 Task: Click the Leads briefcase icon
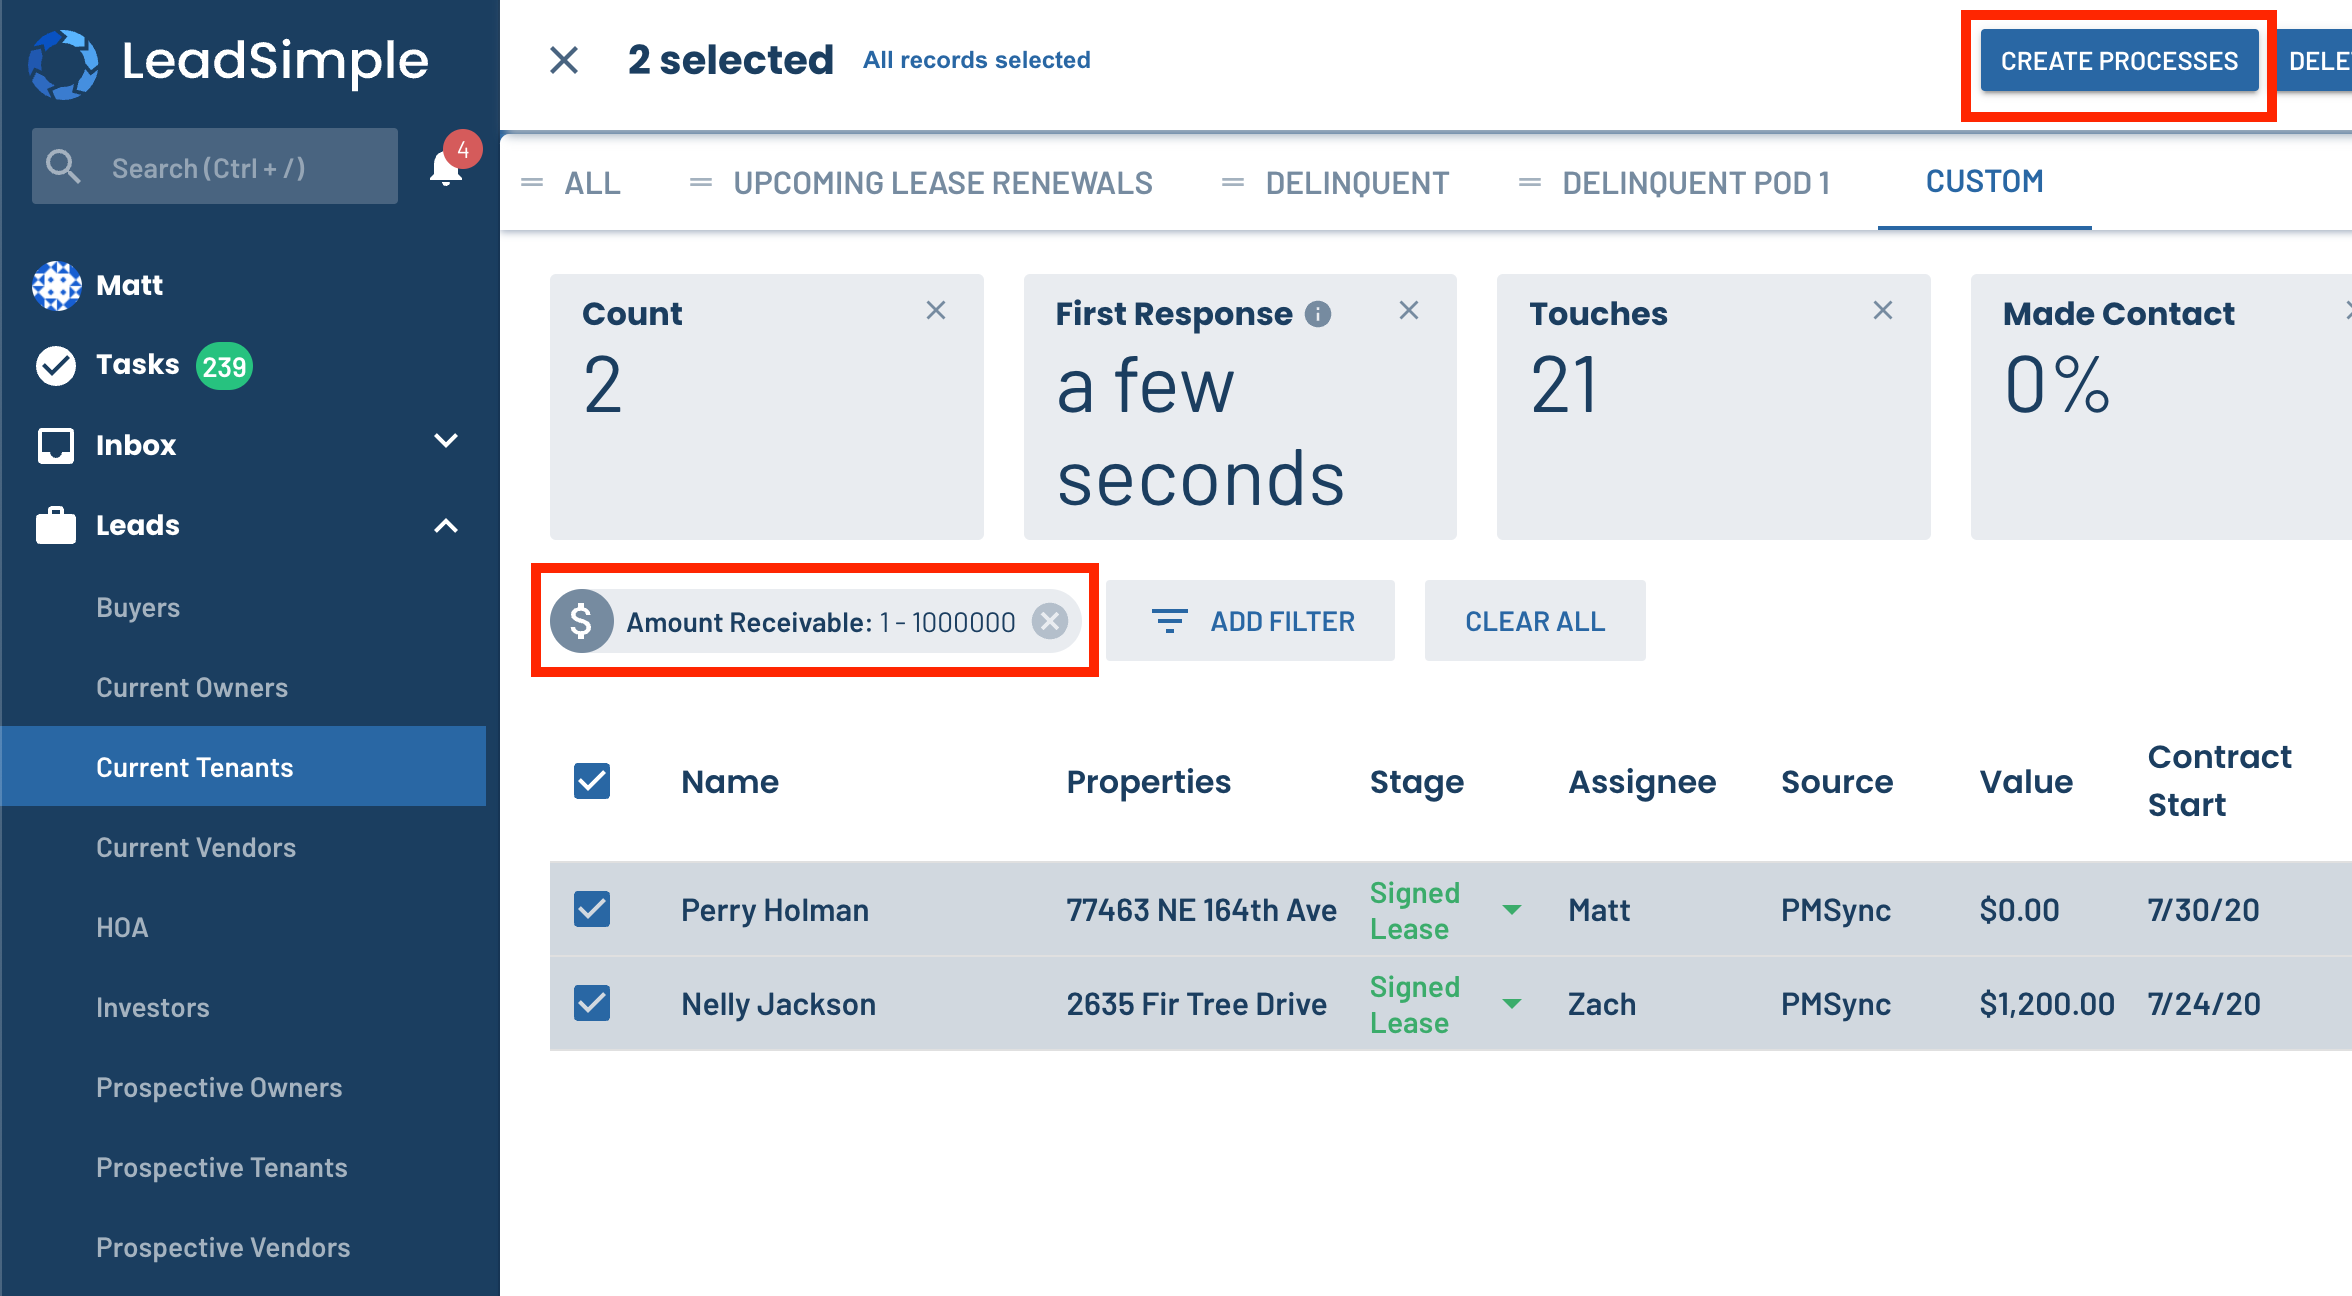56,525
